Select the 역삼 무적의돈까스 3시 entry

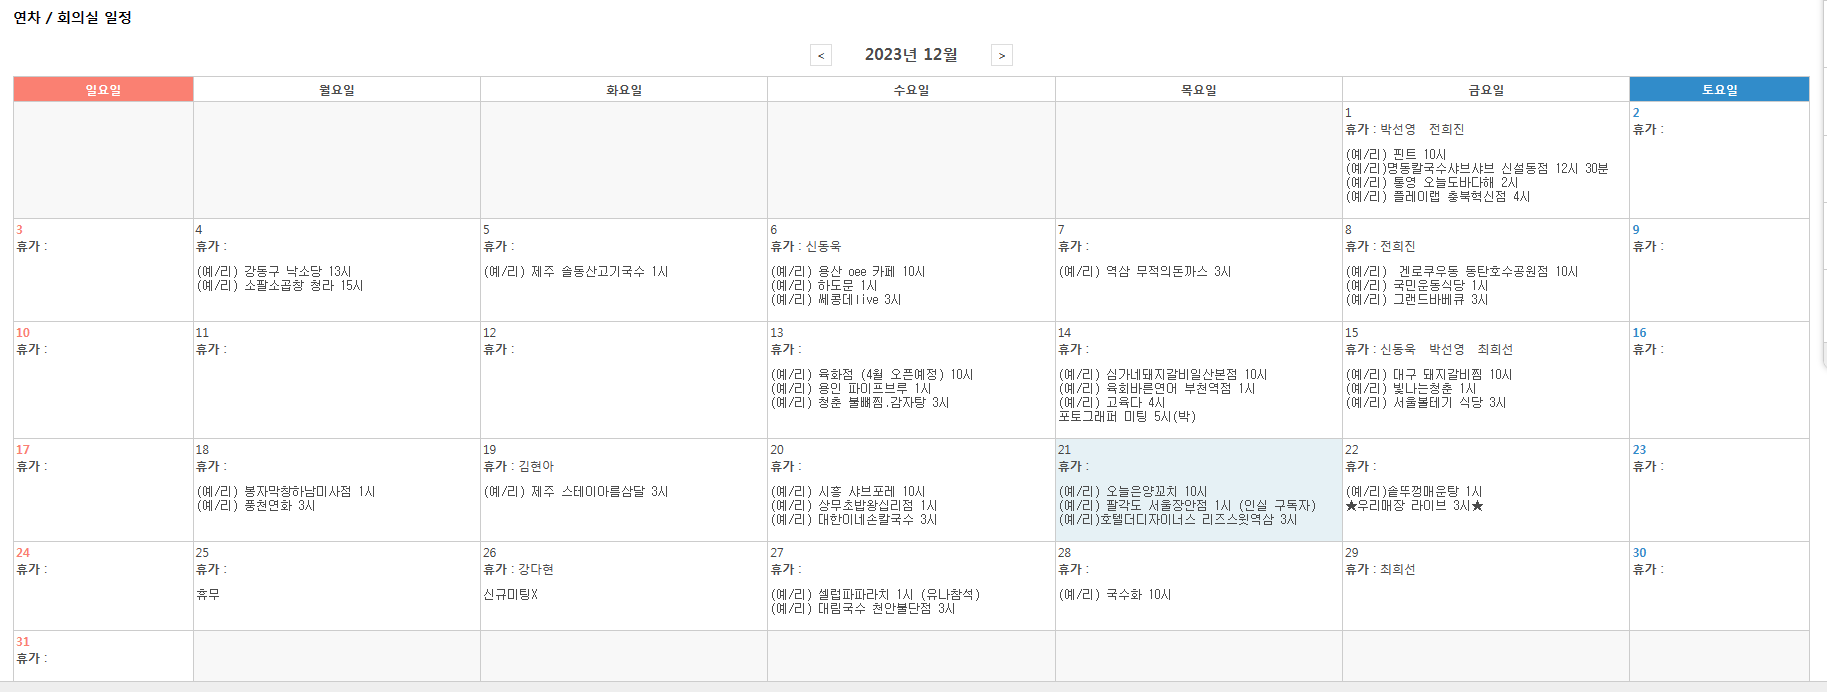coord(1144,272)
